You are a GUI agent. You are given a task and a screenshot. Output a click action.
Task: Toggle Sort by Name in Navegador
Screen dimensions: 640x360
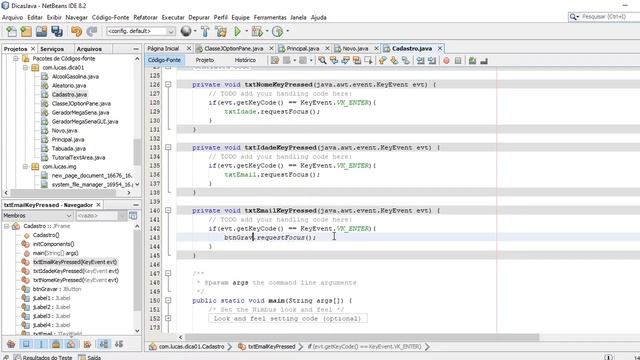coord(104,344)
